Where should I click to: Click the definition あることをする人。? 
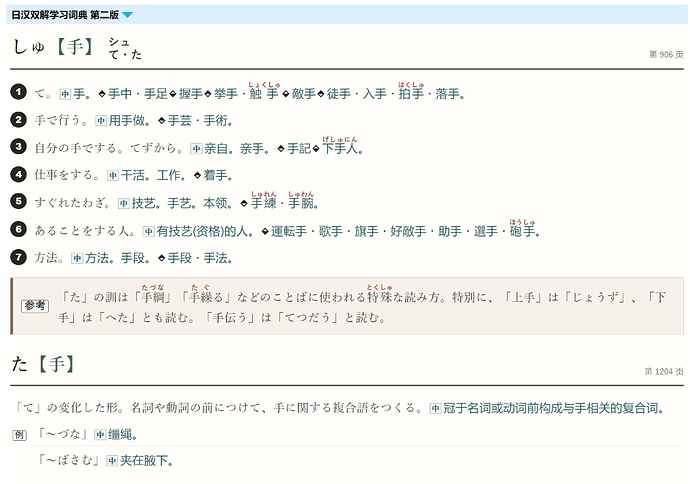coord(86,231)
